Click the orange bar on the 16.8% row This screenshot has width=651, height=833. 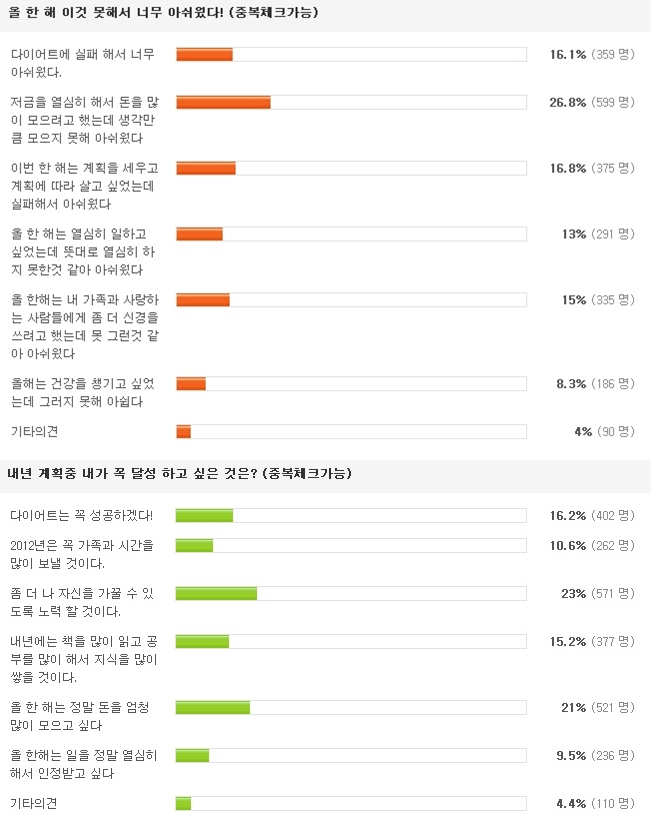coord(206,168)
